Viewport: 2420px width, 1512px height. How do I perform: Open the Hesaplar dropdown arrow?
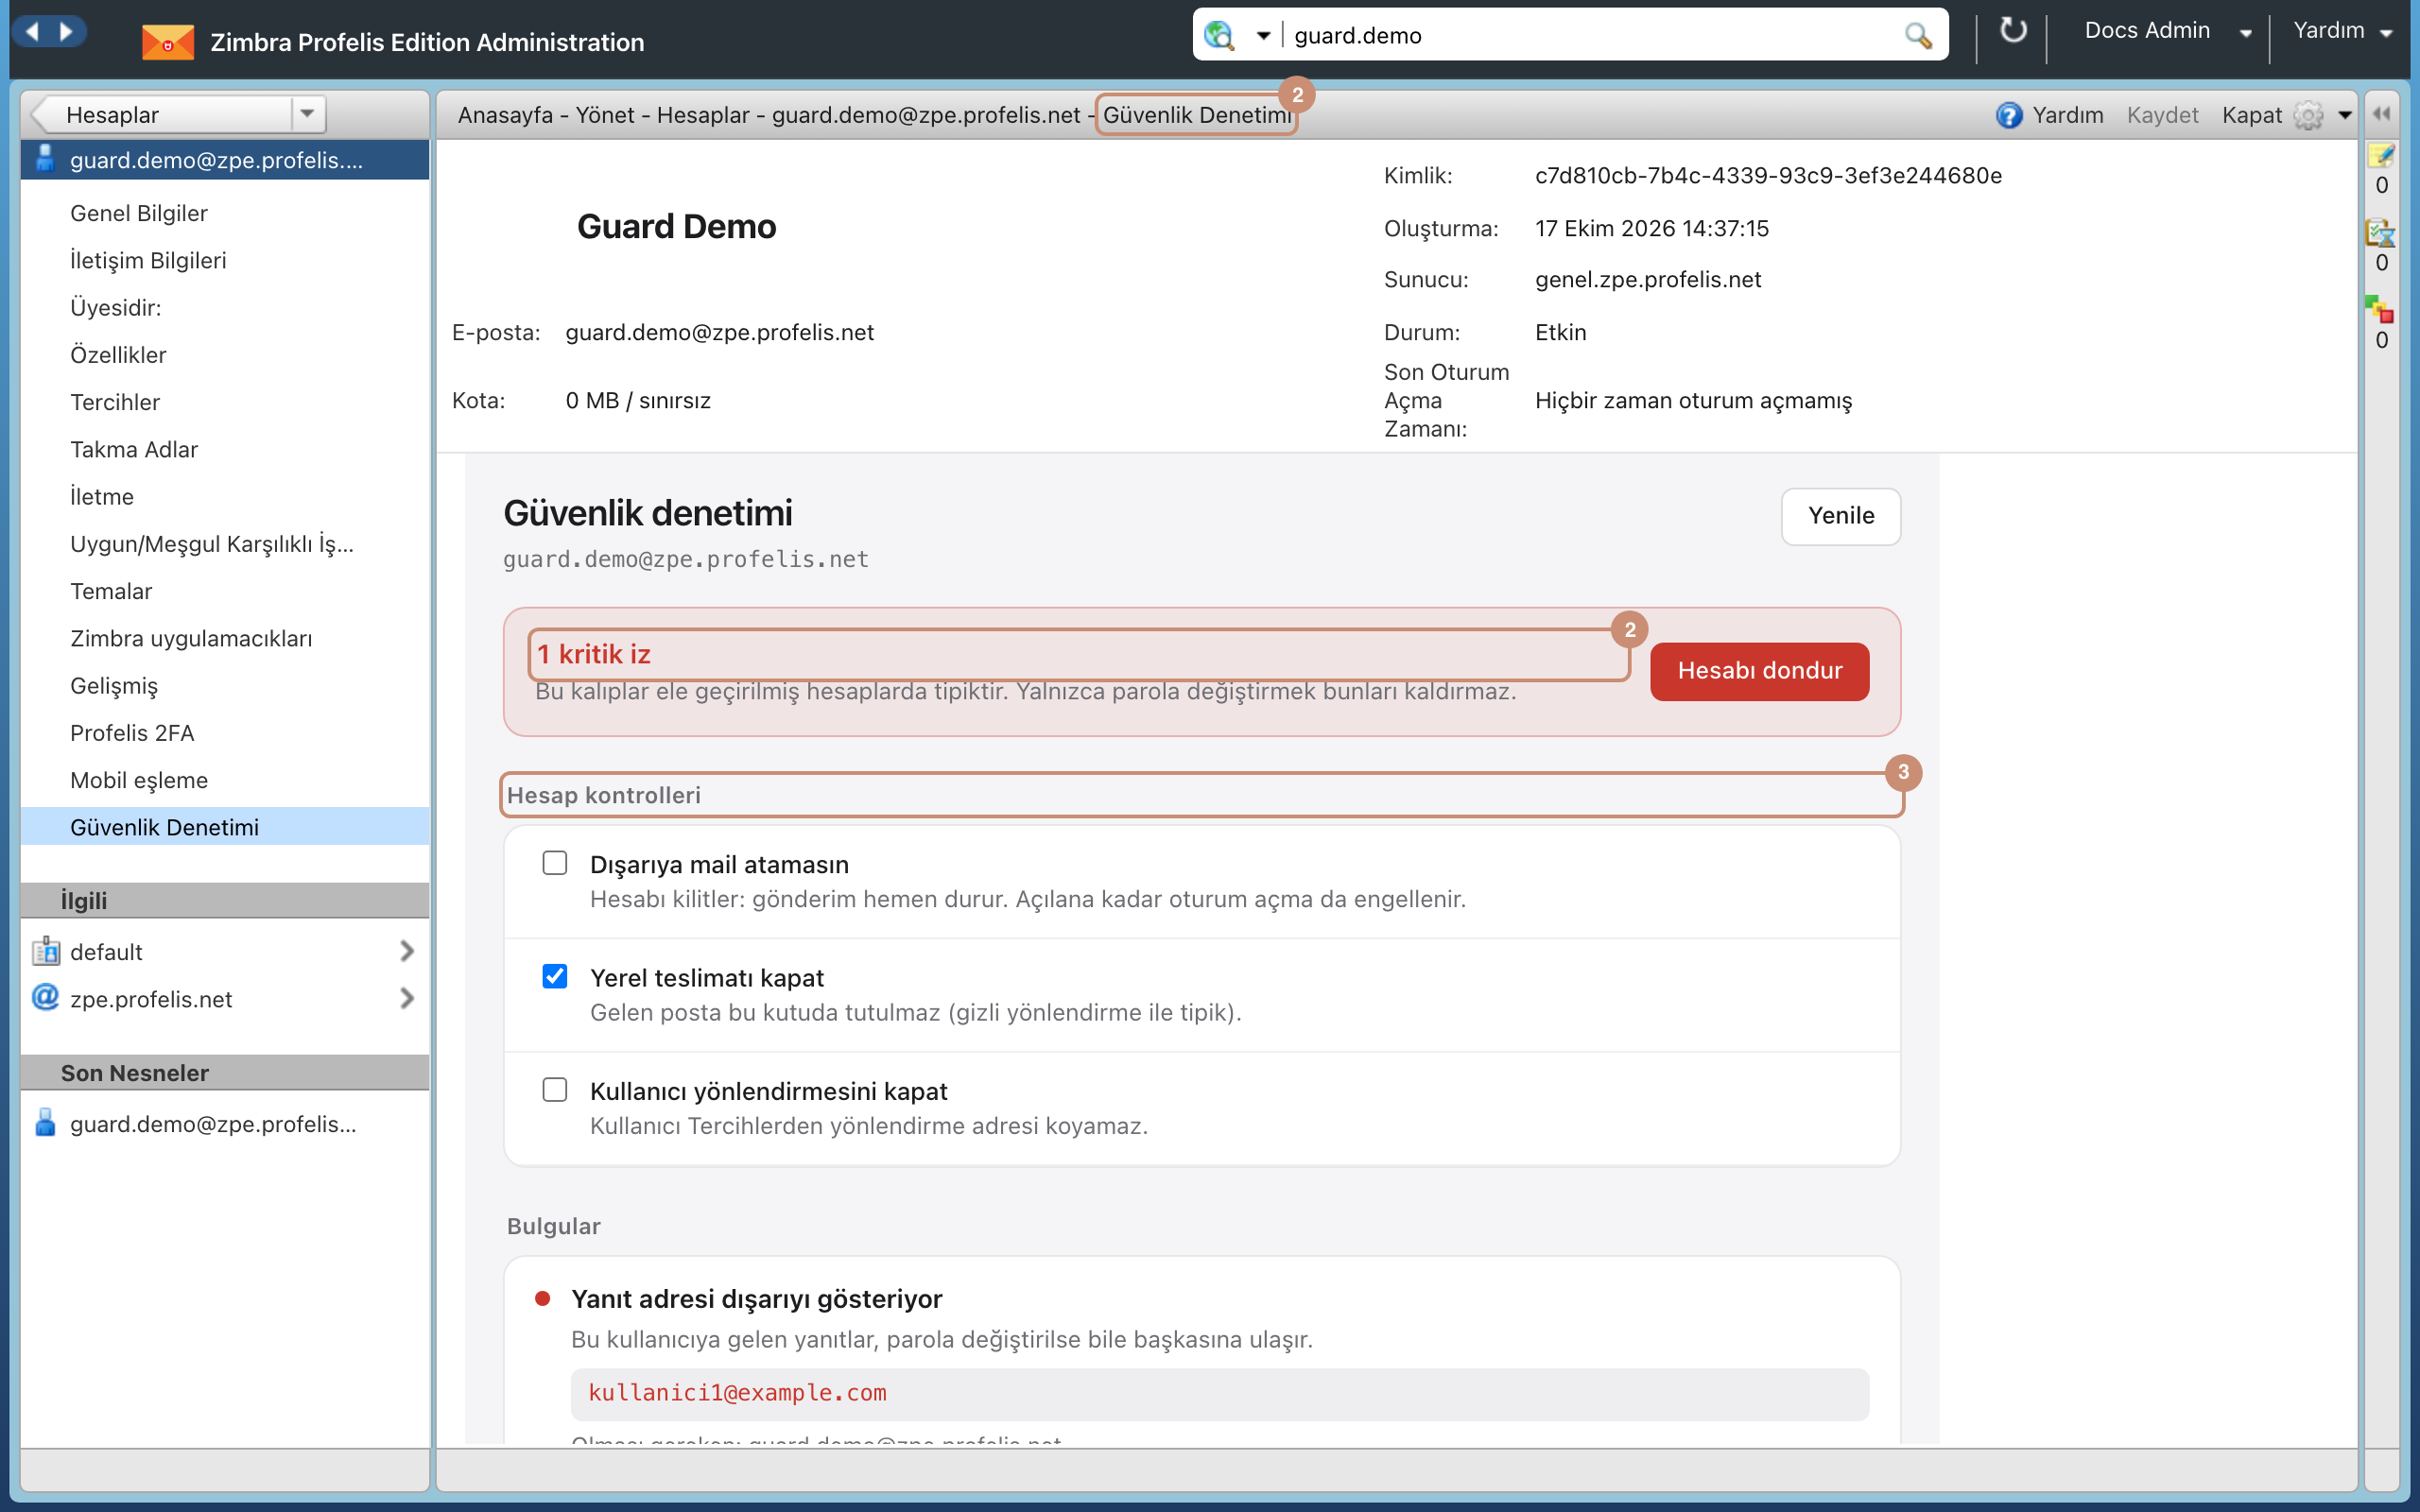tap(308, 114)
